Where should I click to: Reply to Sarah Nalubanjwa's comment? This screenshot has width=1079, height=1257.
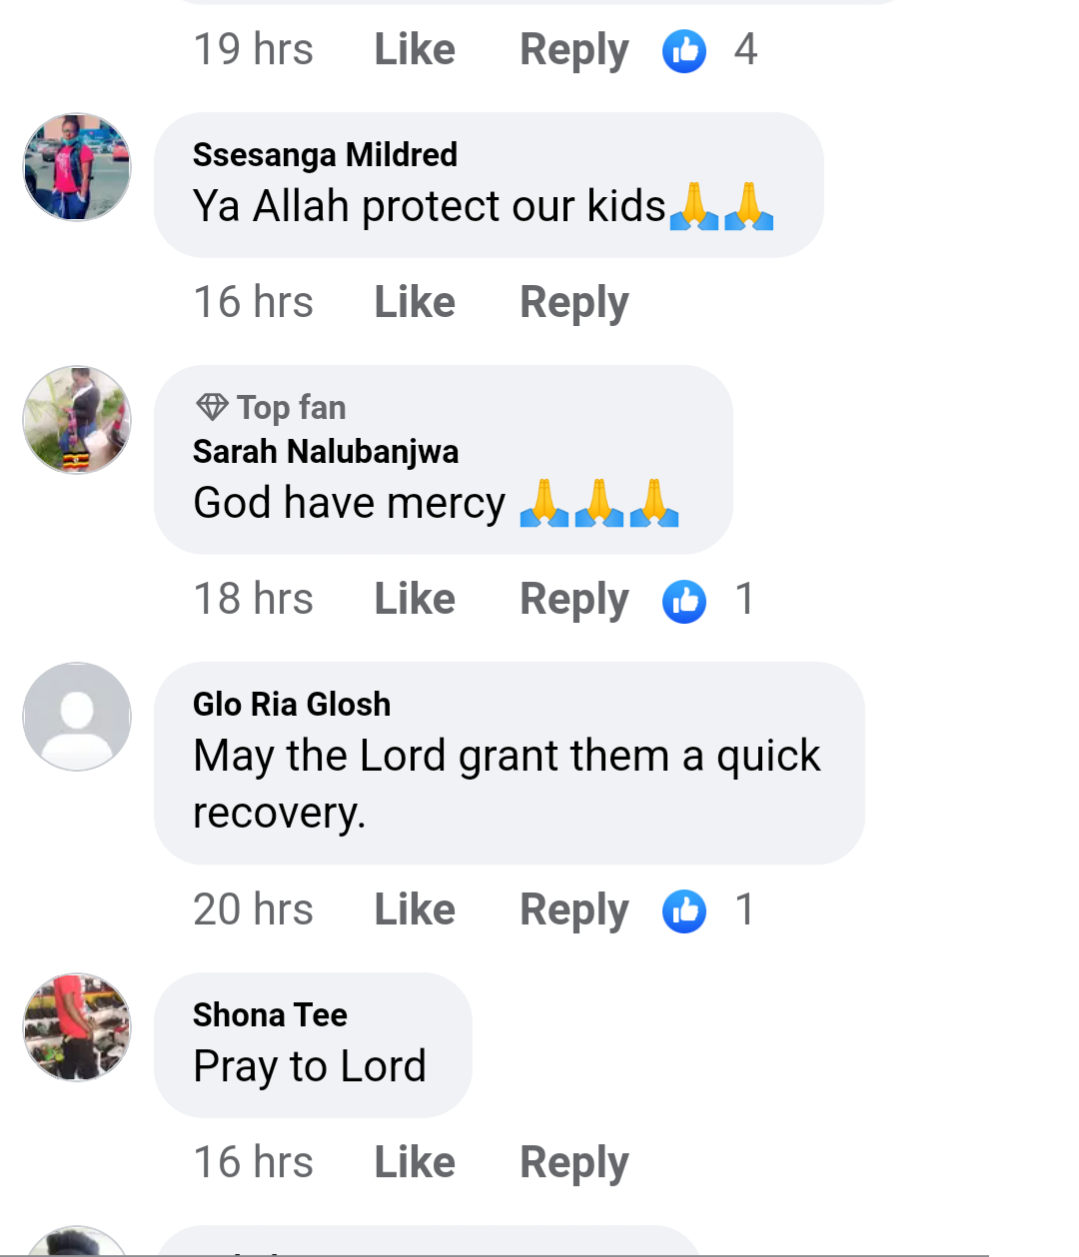(x=574, y=599)
